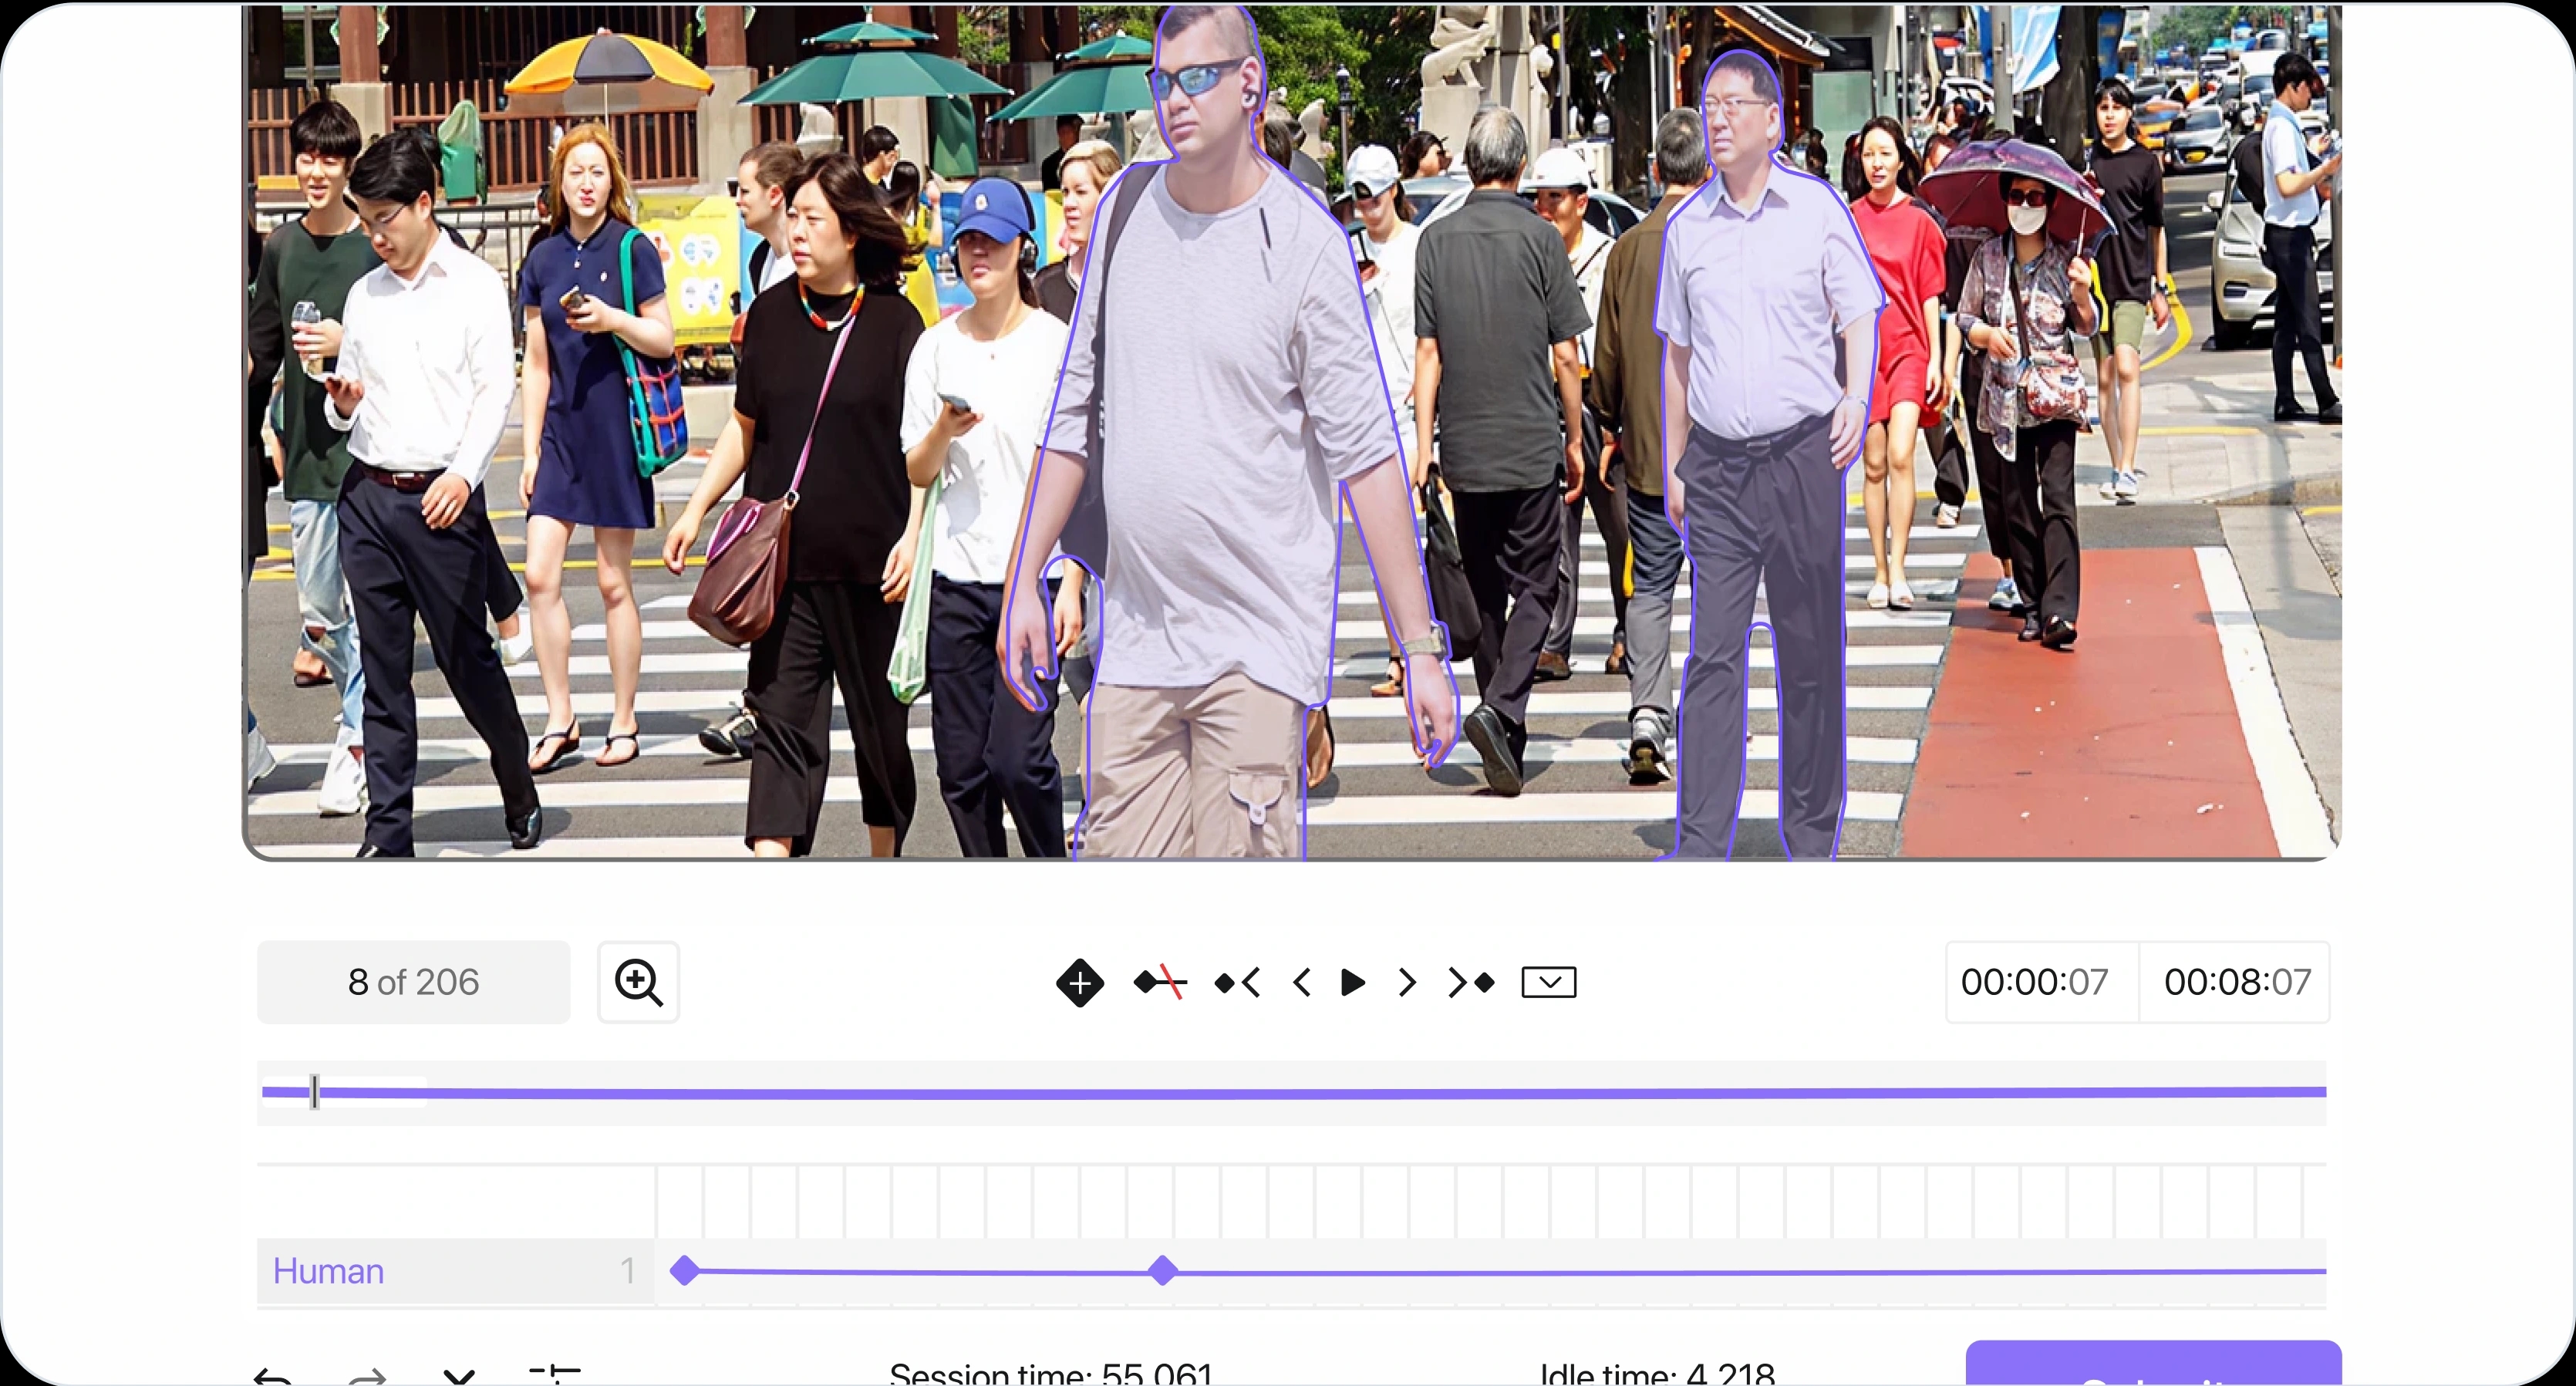2576x1386 pixels.
Task: Open the boxed chevron dropdown
Action: [x=1548, y=983]
